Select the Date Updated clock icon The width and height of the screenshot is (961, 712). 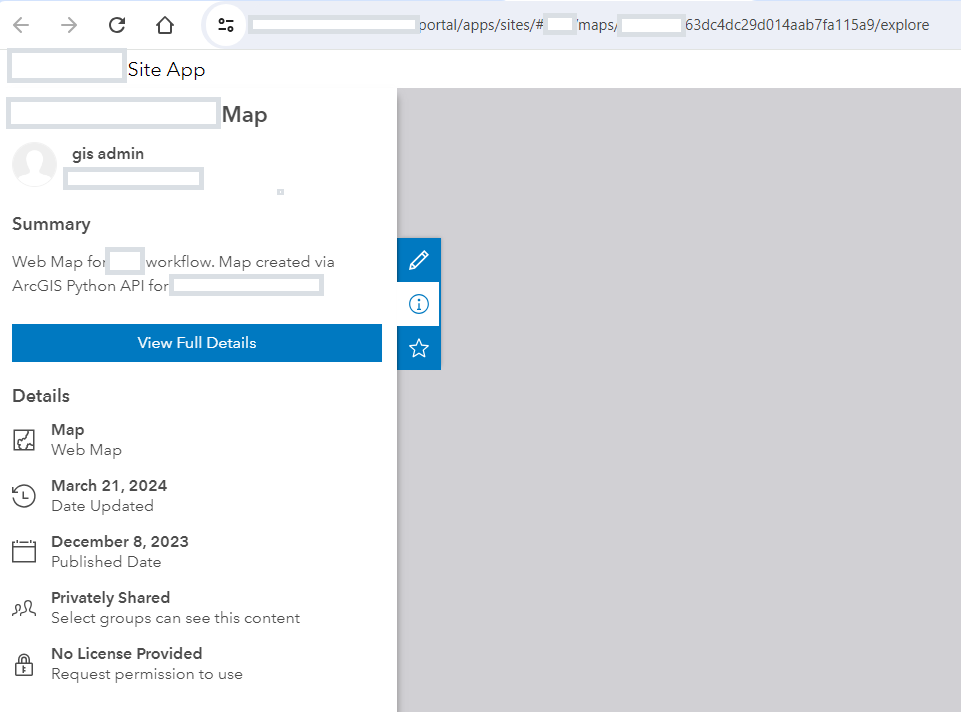click(x=24, y=494)
